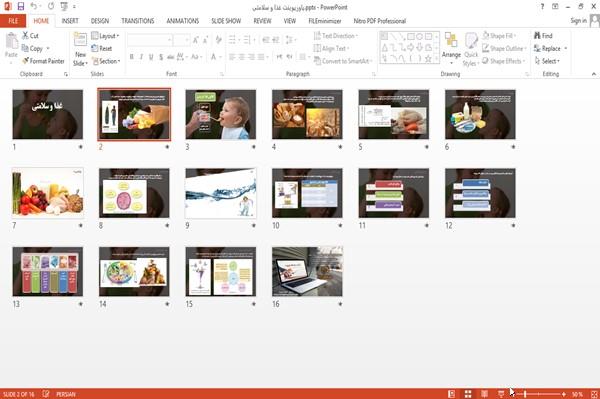Image resolution: width=600 pixels, height=399 pixels.
Task: Click zoom in plus button
Action: pyautogui.click(x=564, y=394)
